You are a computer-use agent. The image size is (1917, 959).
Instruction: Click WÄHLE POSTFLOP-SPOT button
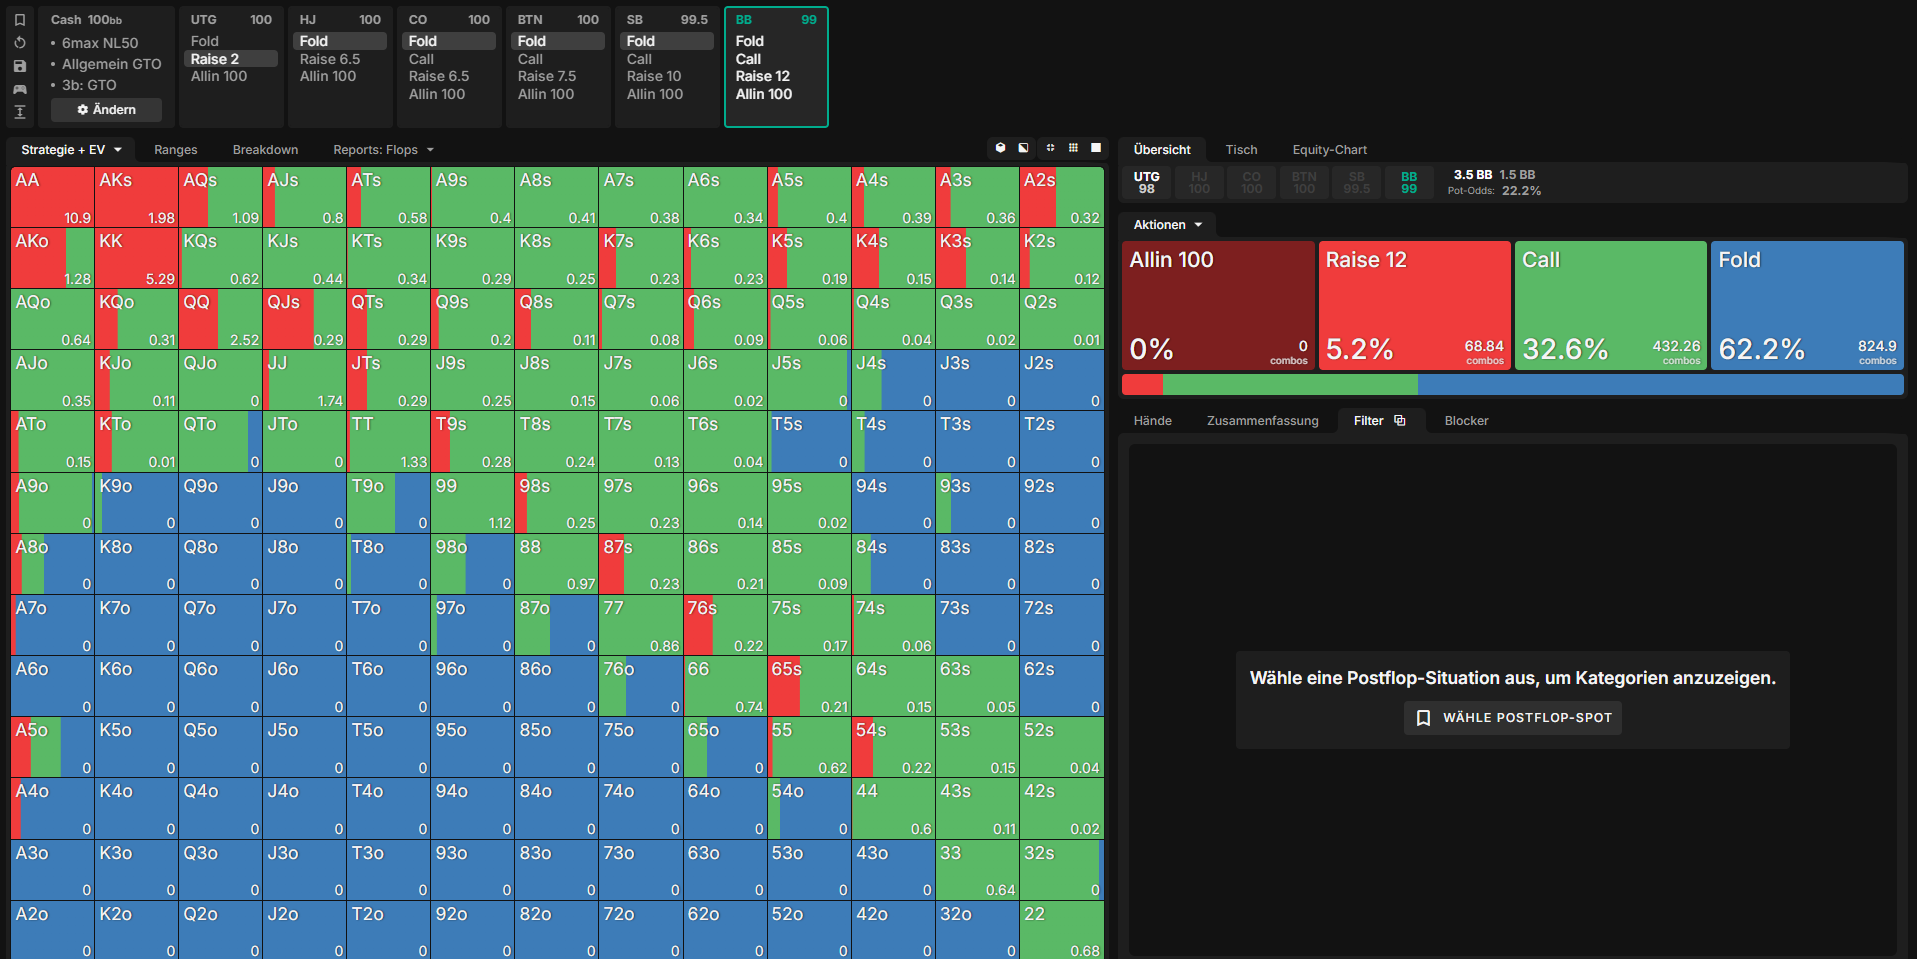(1513, 718)
